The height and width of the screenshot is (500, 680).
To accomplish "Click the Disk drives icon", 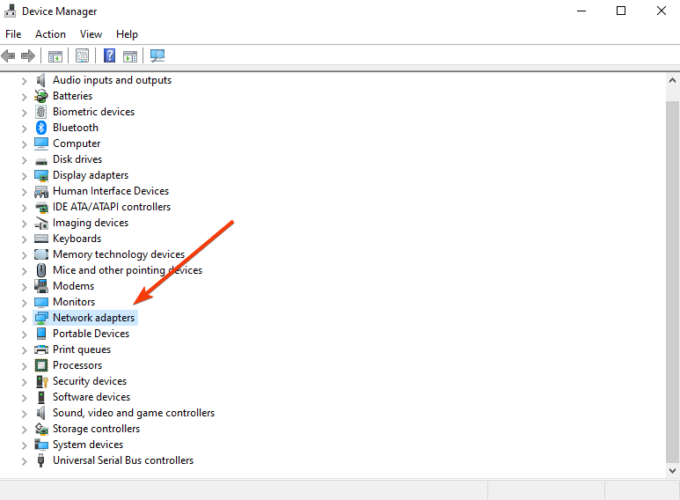I will pos(41,161).
